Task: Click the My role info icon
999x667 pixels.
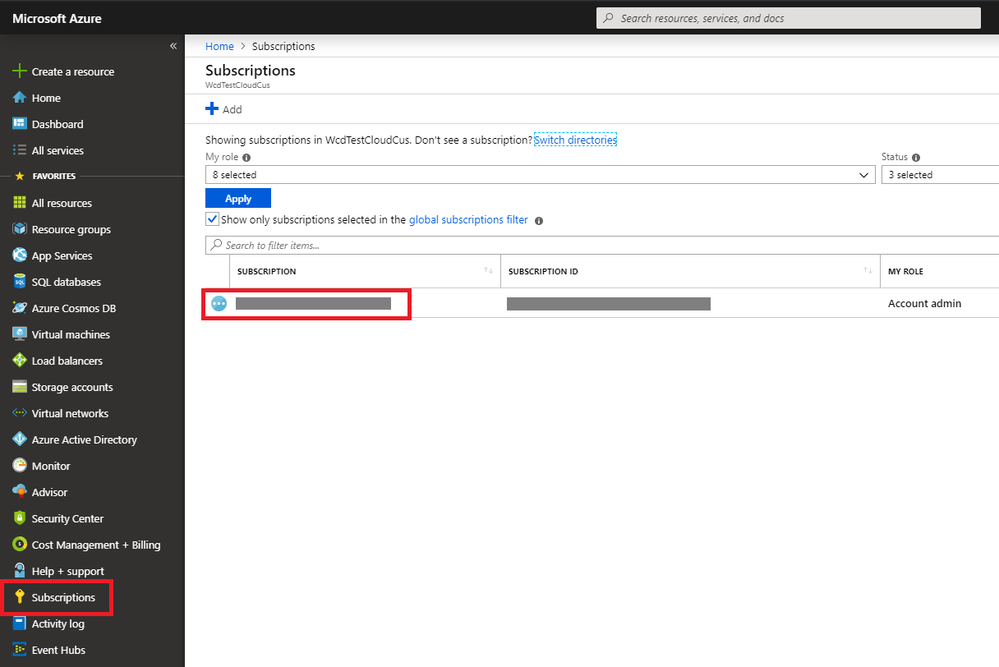Action: [247, 157]
